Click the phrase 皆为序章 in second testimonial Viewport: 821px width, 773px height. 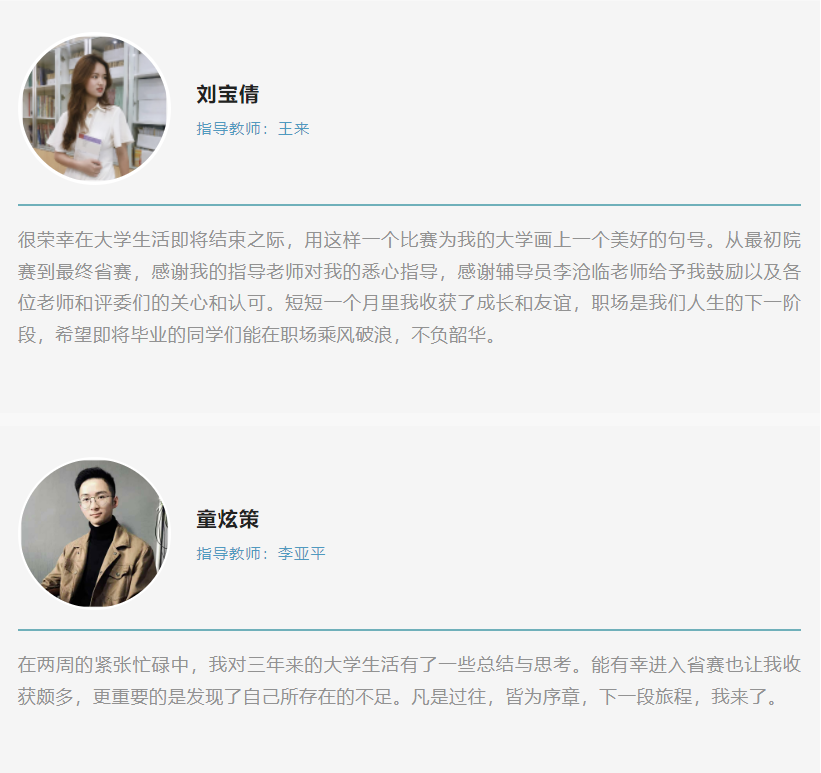tap(543, 697)
